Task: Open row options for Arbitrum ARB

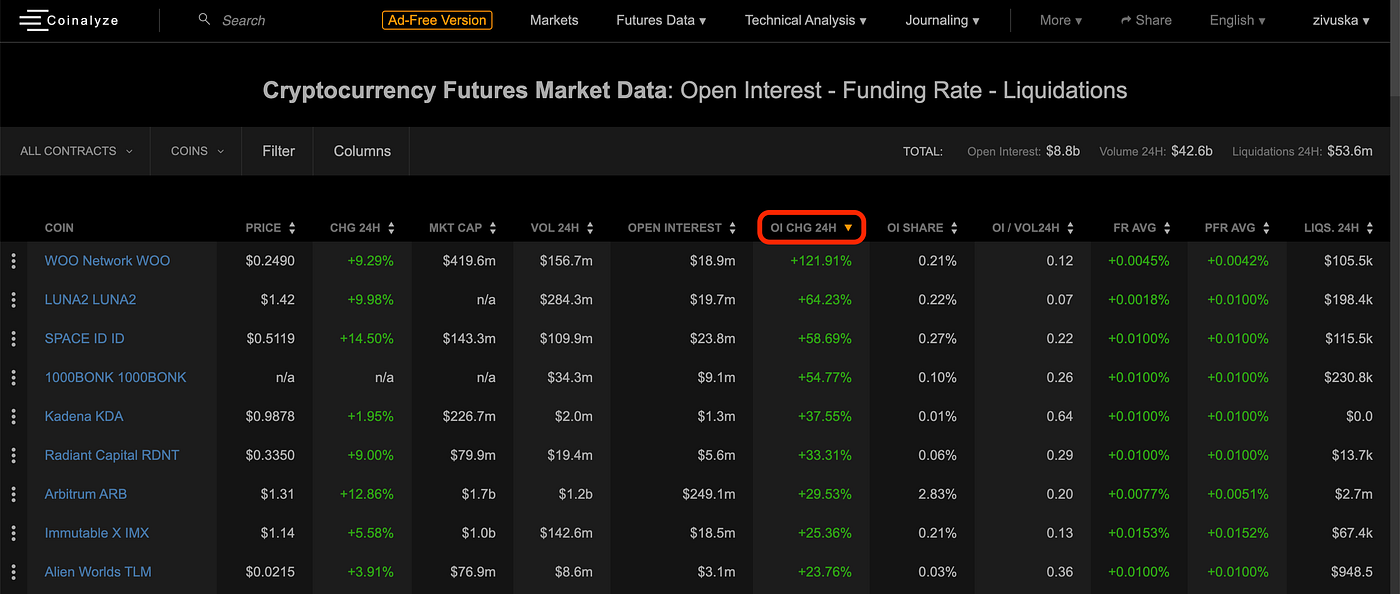Action: coord(14,495)
